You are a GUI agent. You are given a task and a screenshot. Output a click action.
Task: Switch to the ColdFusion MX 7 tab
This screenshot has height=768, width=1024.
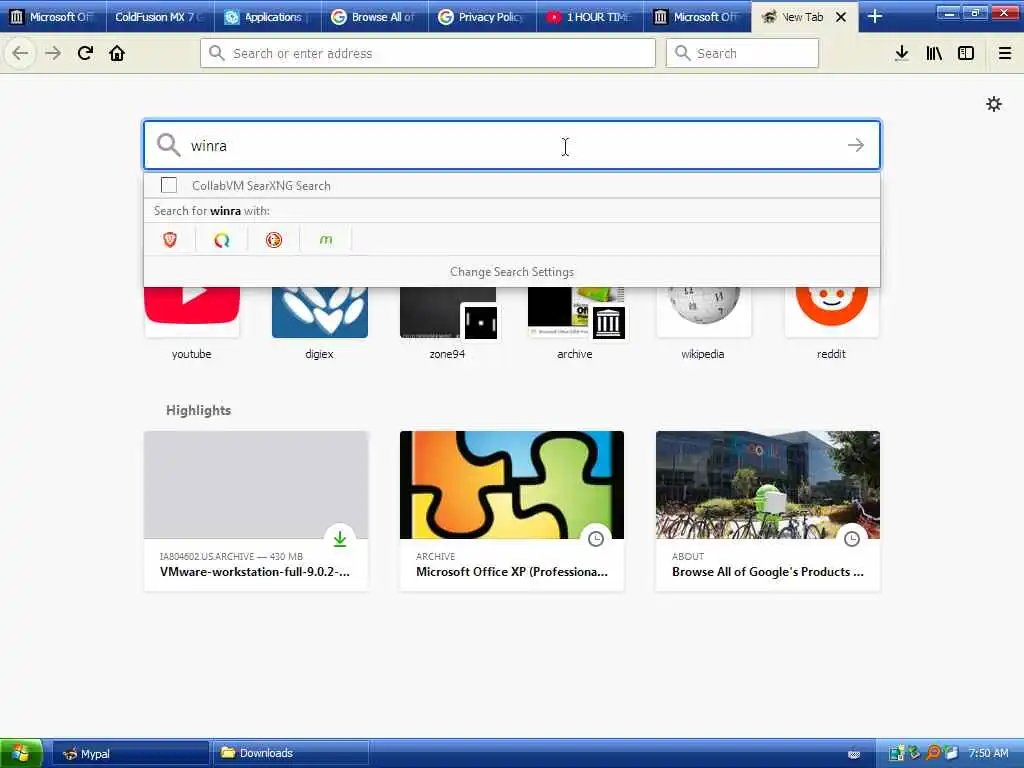[x=160, y=17]
